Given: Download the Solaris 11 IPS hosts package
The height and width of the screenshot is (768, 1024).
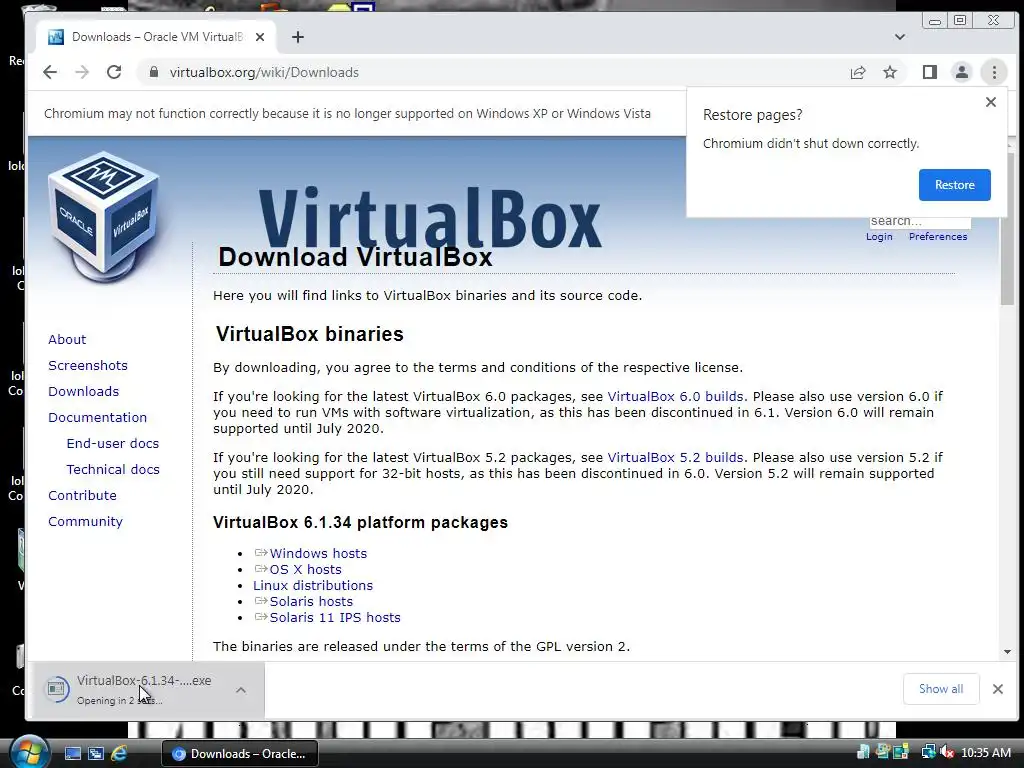Looking at the screenshot, I should tap(335, 618).
